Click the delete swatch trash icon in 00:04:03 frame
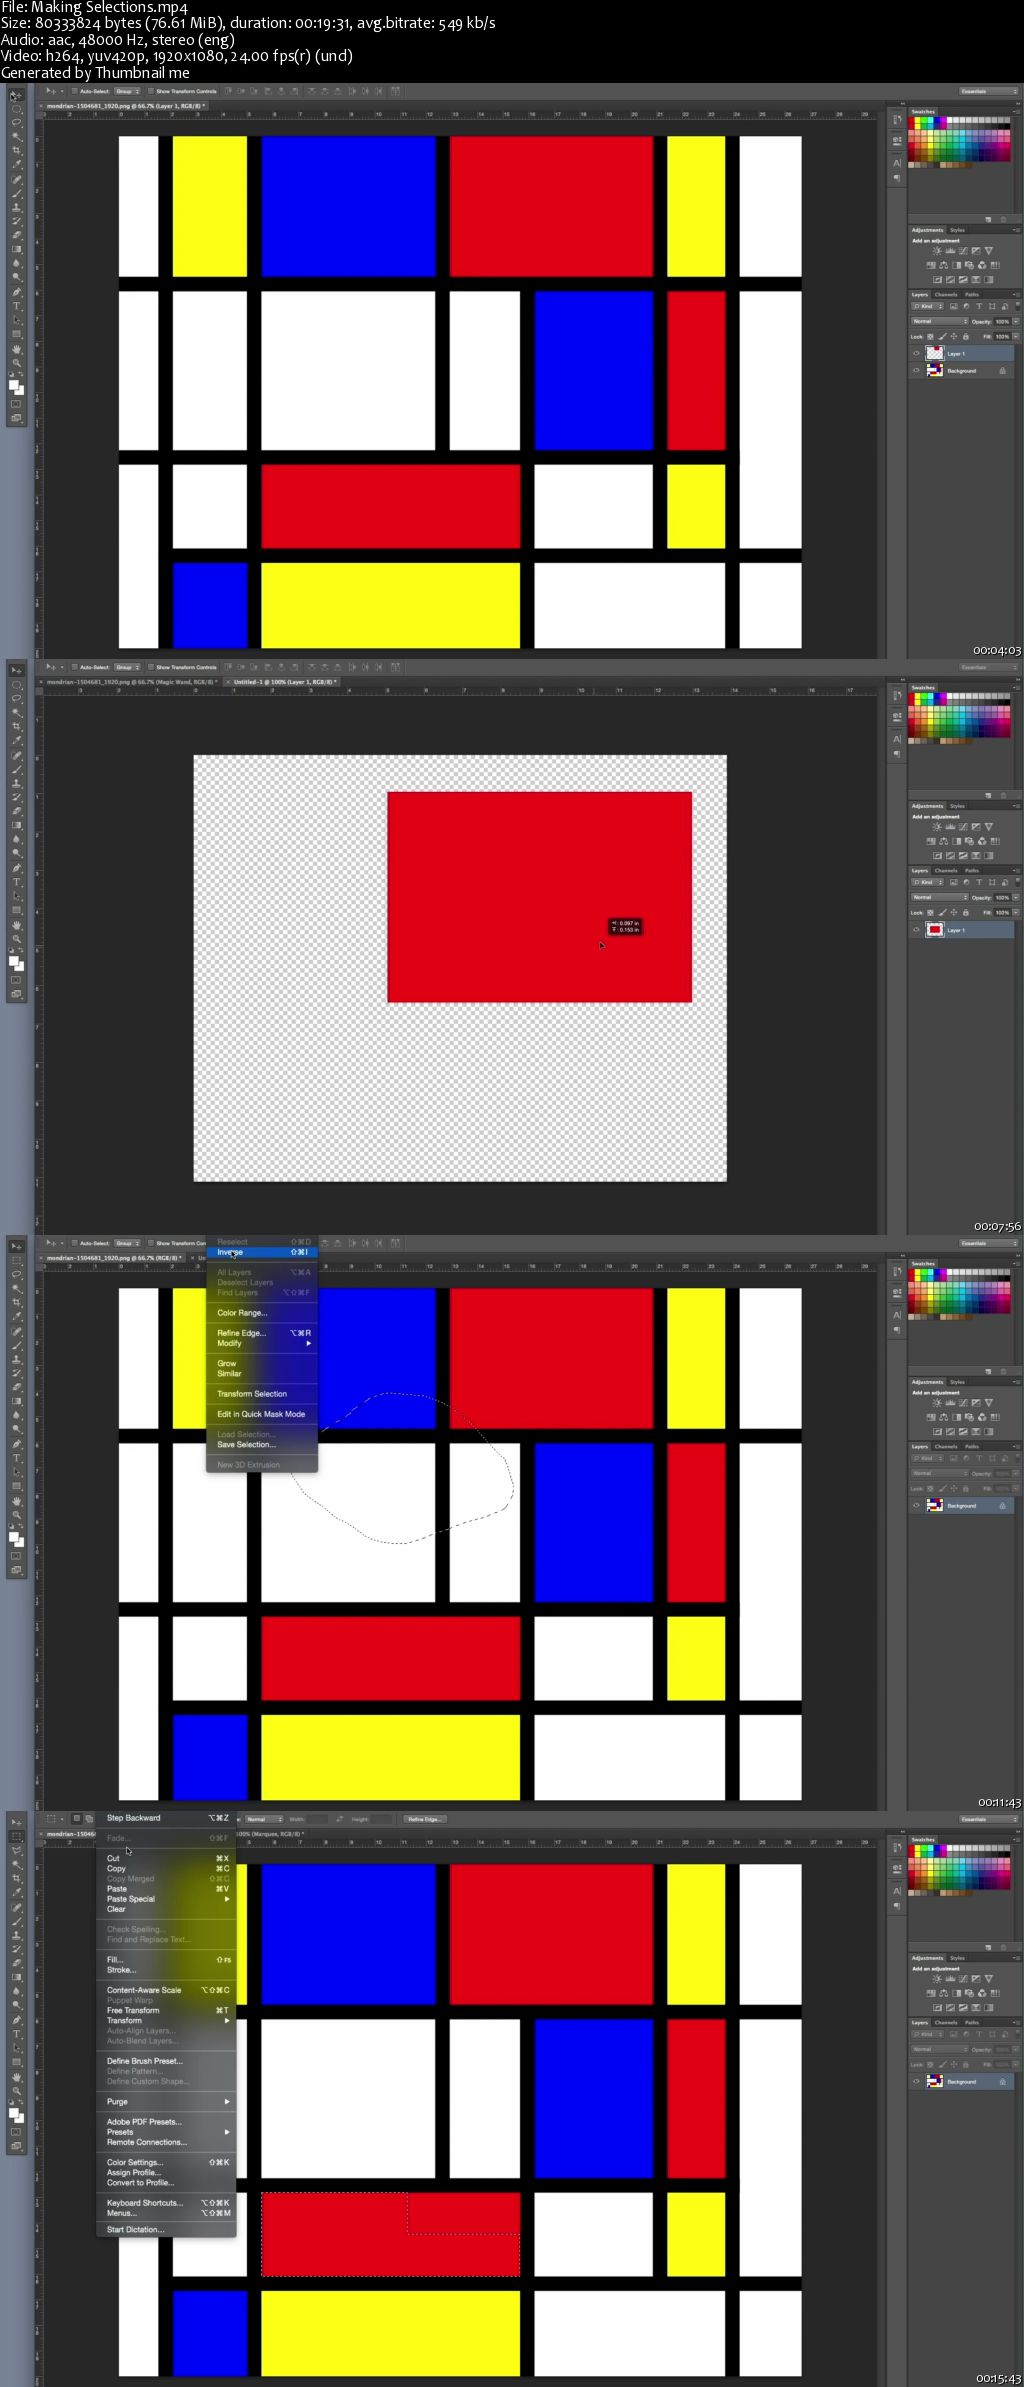1024x2387 pixels. pos(1003,220)
